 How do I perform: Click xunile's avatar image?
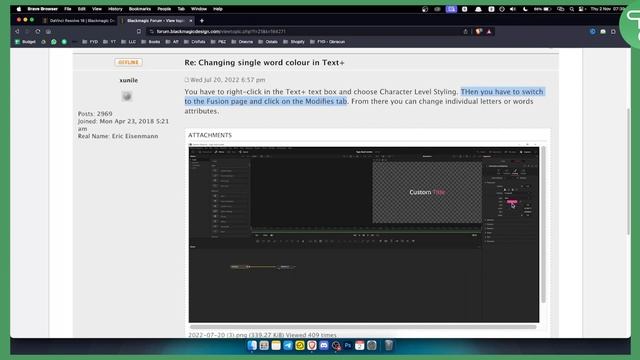(127, 96)
